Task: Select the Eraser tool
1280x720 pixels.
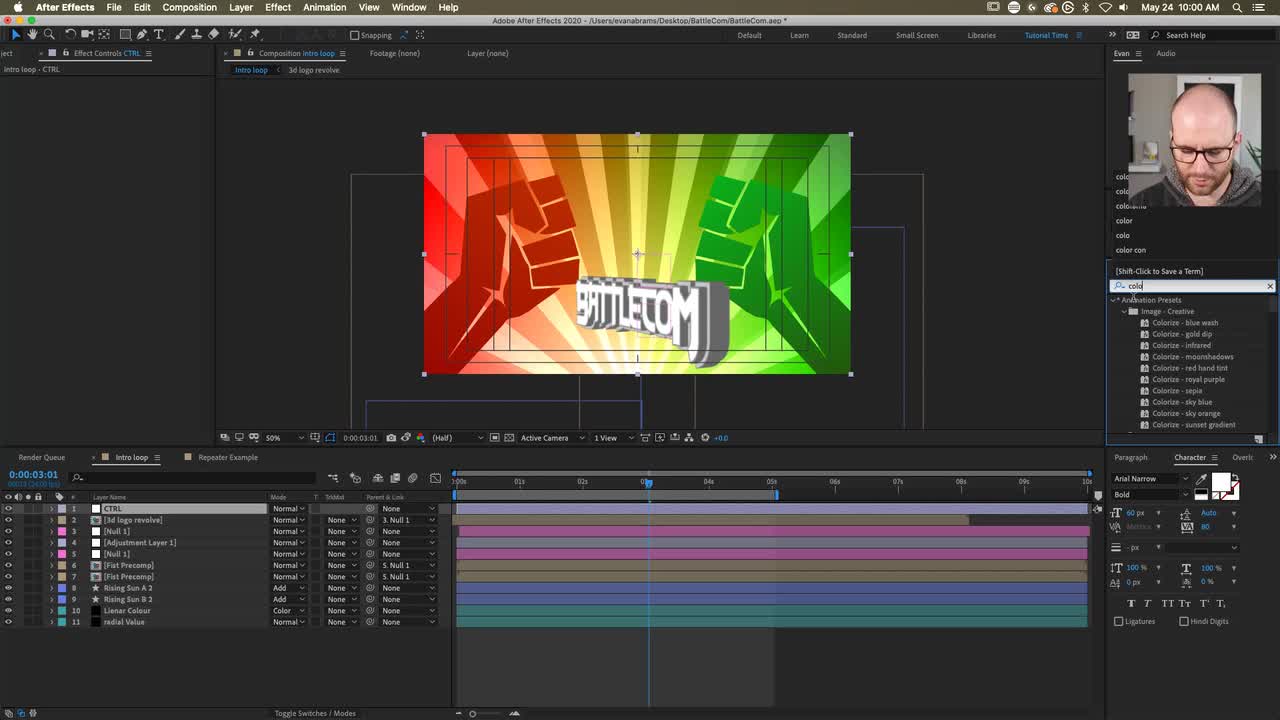Action: (213, 35)
